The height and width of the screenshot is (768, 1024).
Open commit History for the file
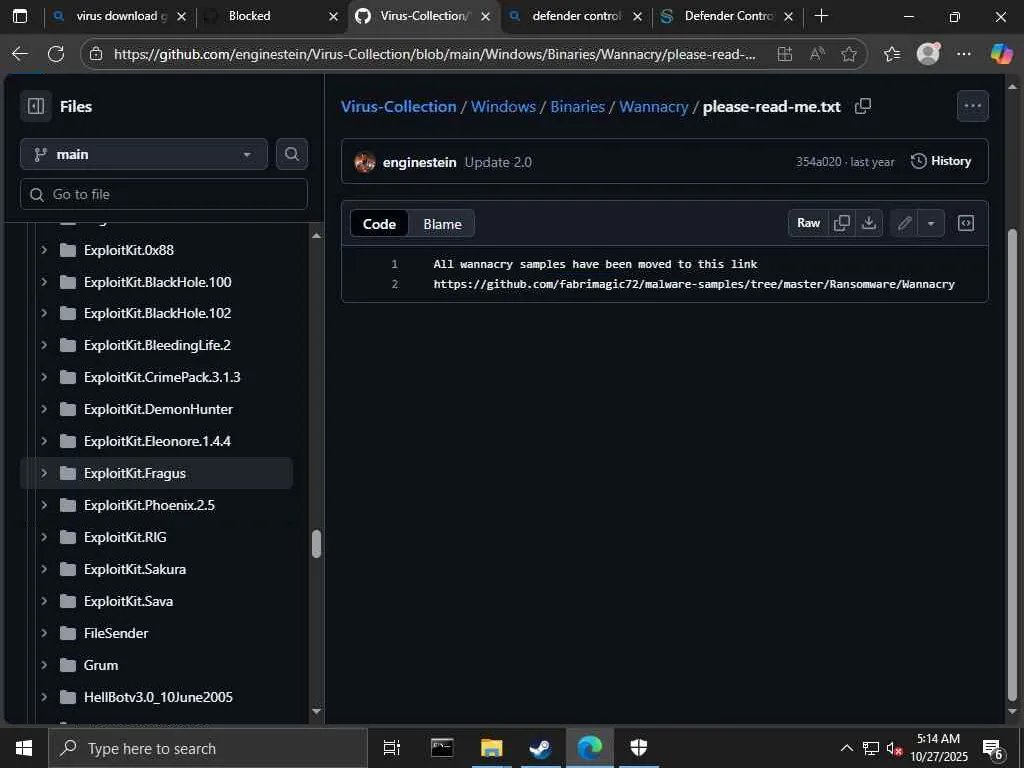(x=941, y=161)
